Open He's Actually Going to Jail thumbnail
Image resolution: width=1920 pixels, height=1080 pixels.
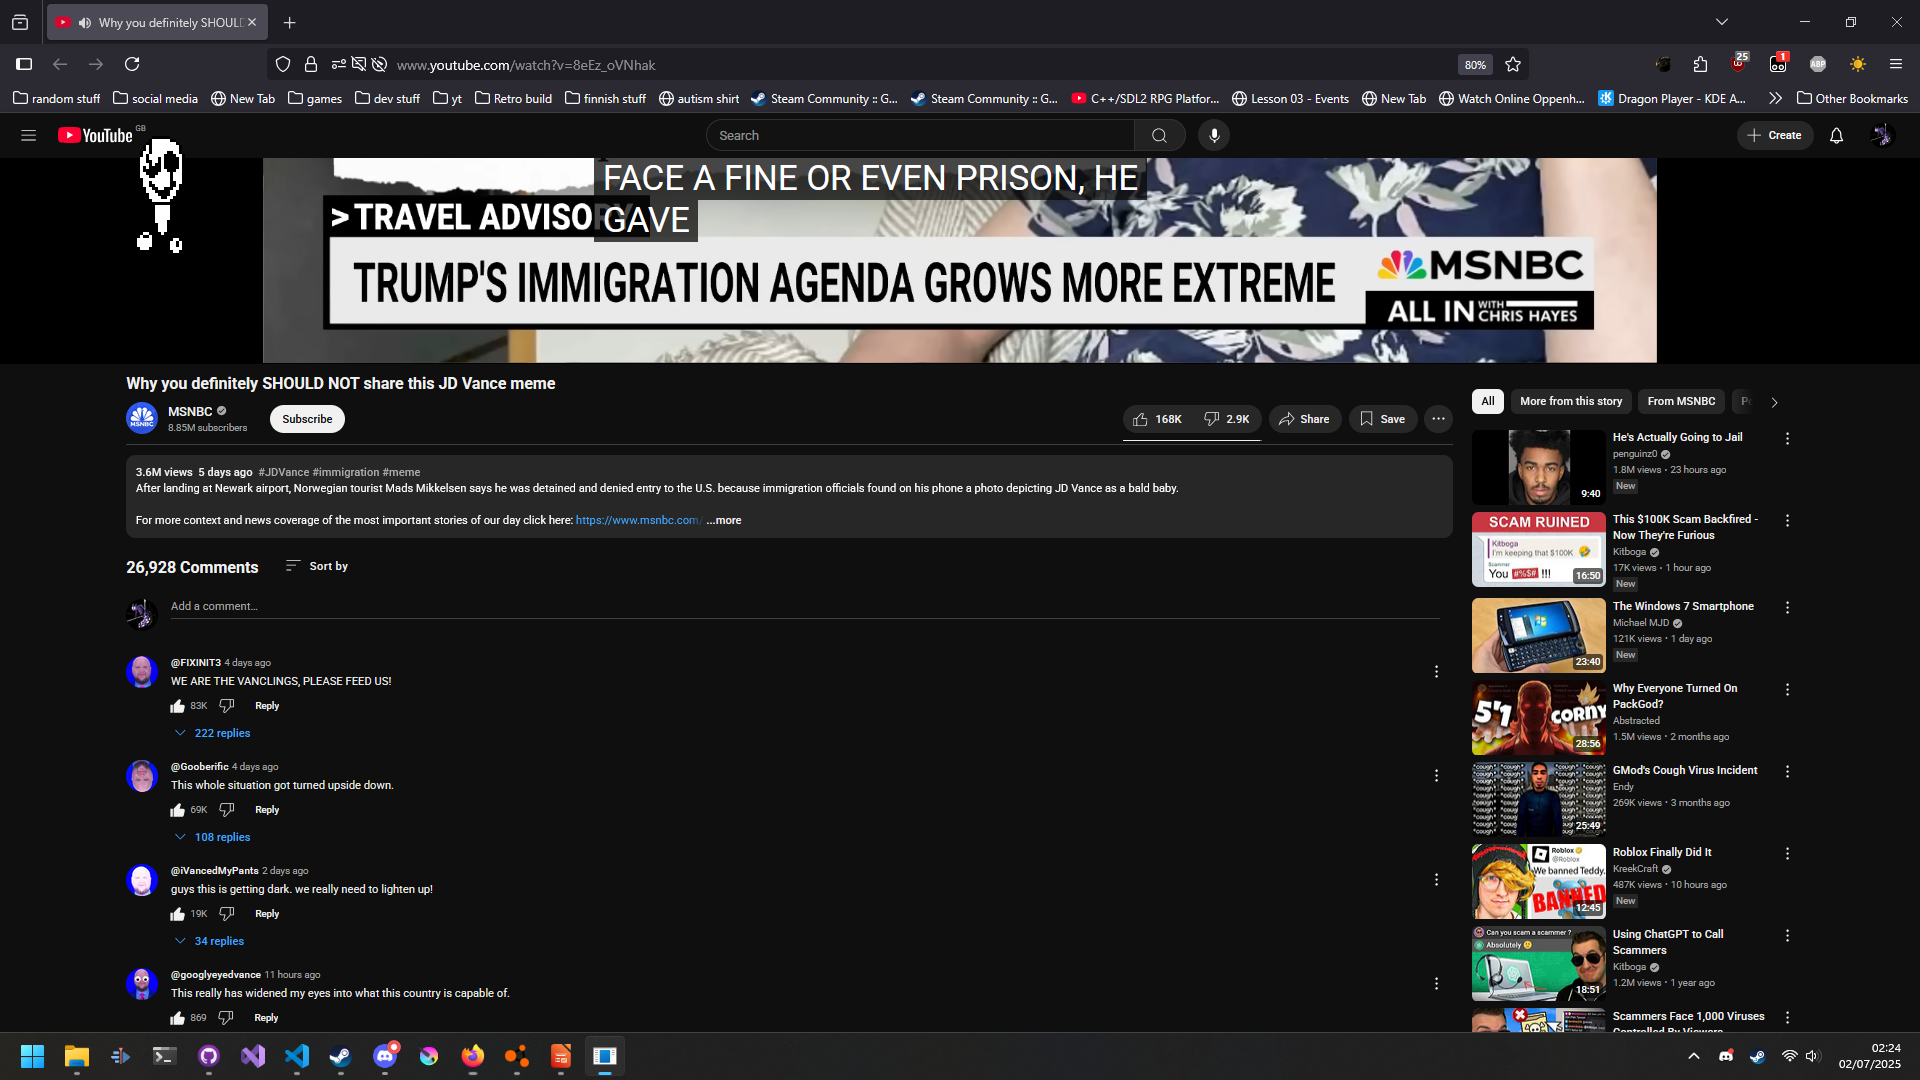1538,467
